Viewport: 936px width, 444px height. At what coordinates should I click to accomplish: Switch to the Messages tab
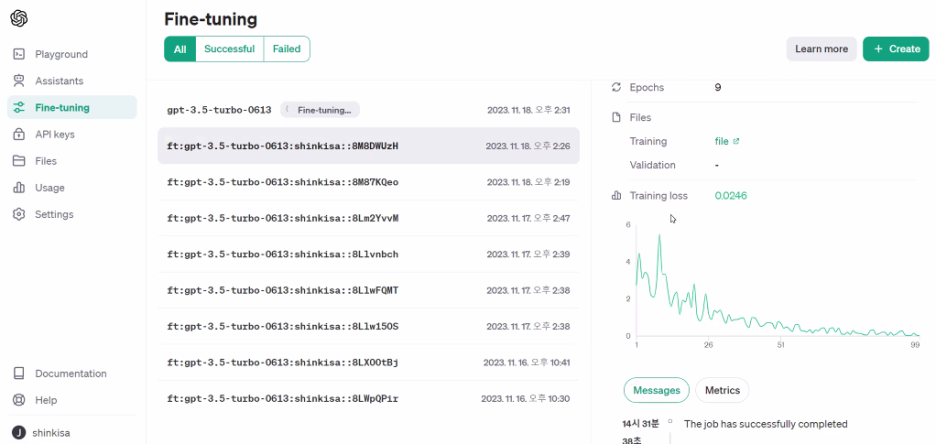coord(657,390)
